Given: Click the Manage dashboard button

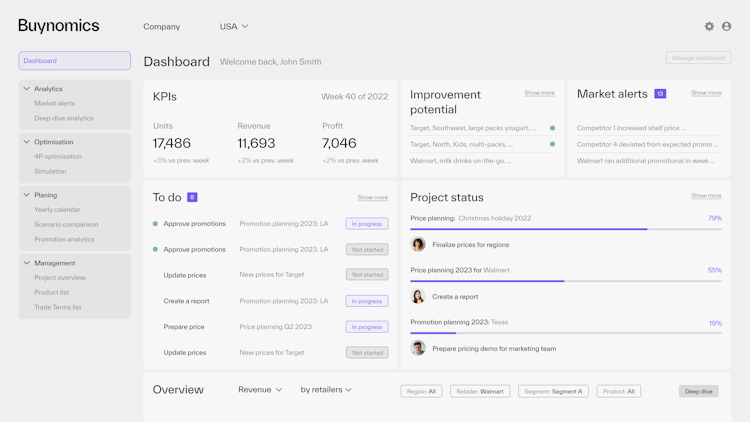Looking at the screenshot, I should click(698, 58).
